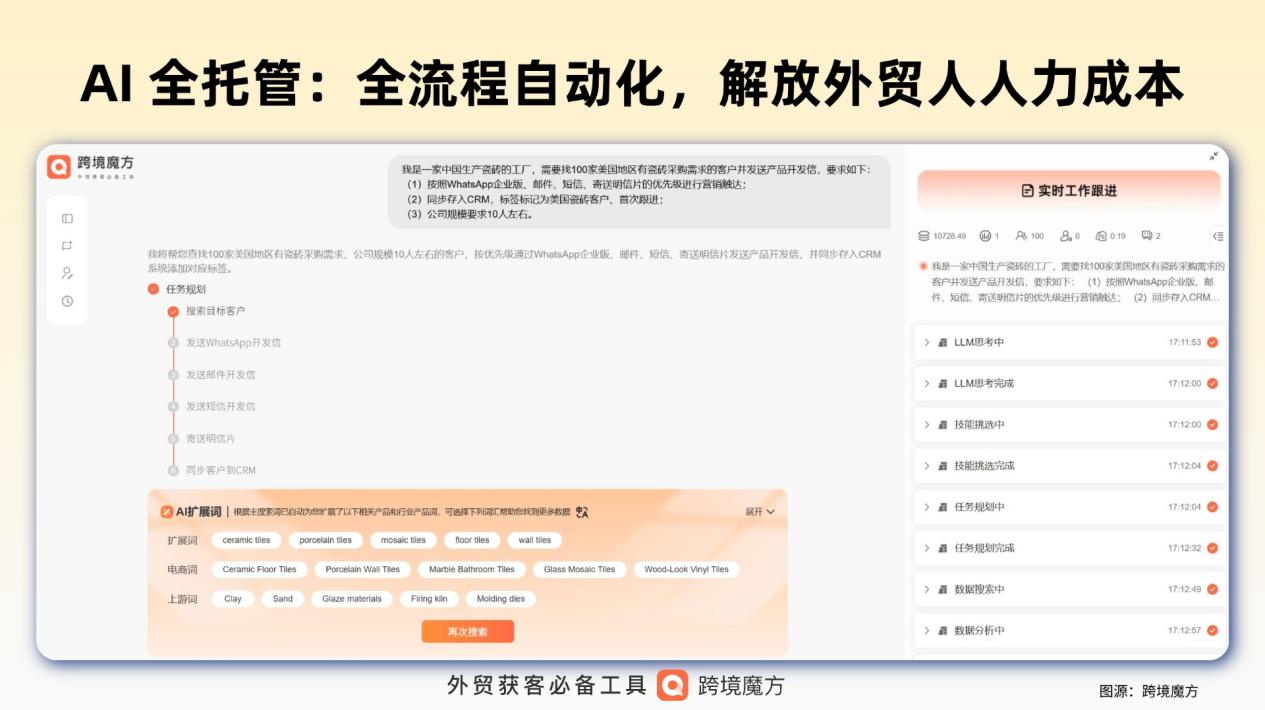Screen dimensions: 1265x710
Task: Select the mosaic tiles keyword chip
Action: pos(404,540)
